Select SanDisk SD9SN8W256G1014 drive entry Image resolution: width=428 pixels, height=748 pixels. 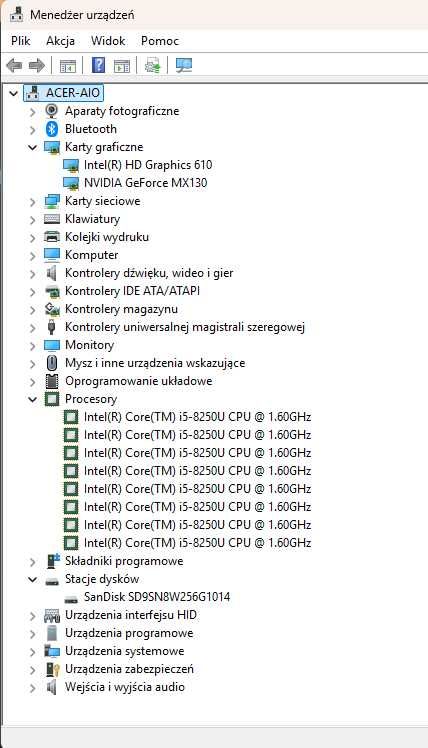pos(157,597)
